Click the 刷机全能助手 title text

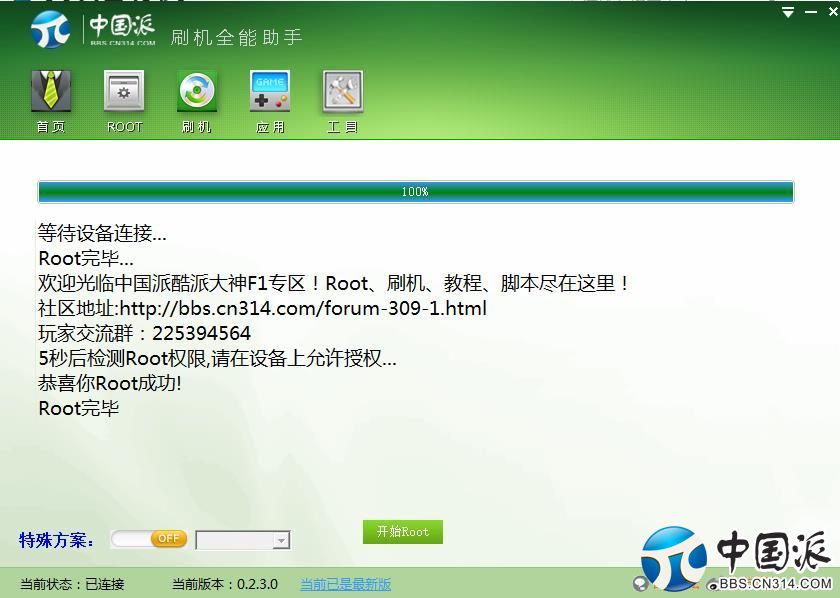click(237, 37)
